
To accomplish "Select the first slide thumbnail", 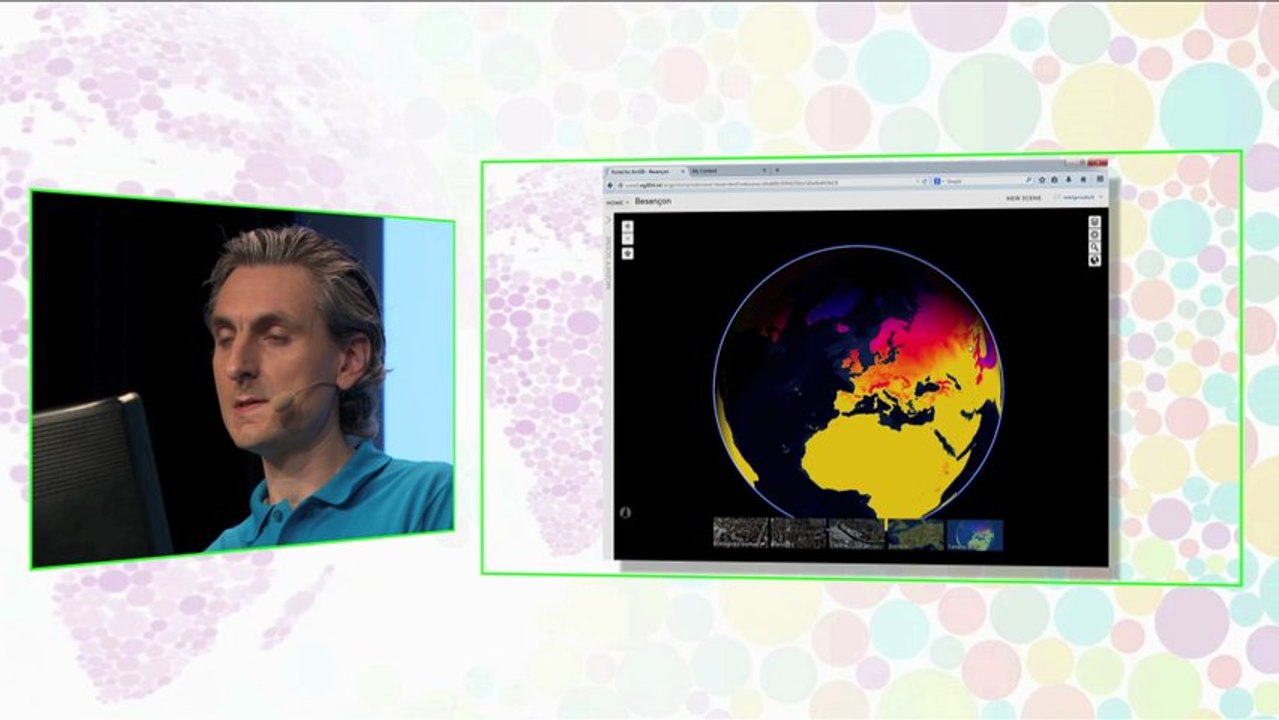I will 741,533.
